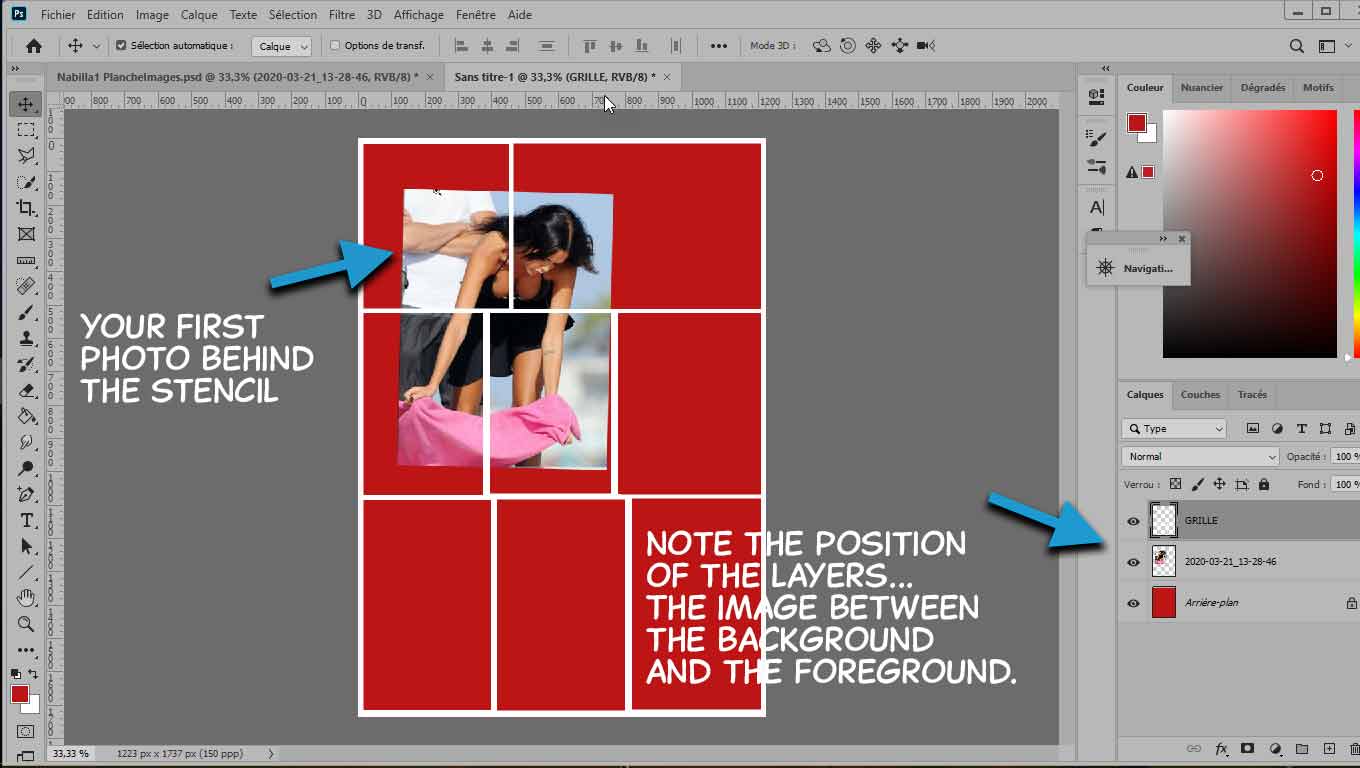
Task: Select the Healing Brush tool
Action: [x=26, y=286]
